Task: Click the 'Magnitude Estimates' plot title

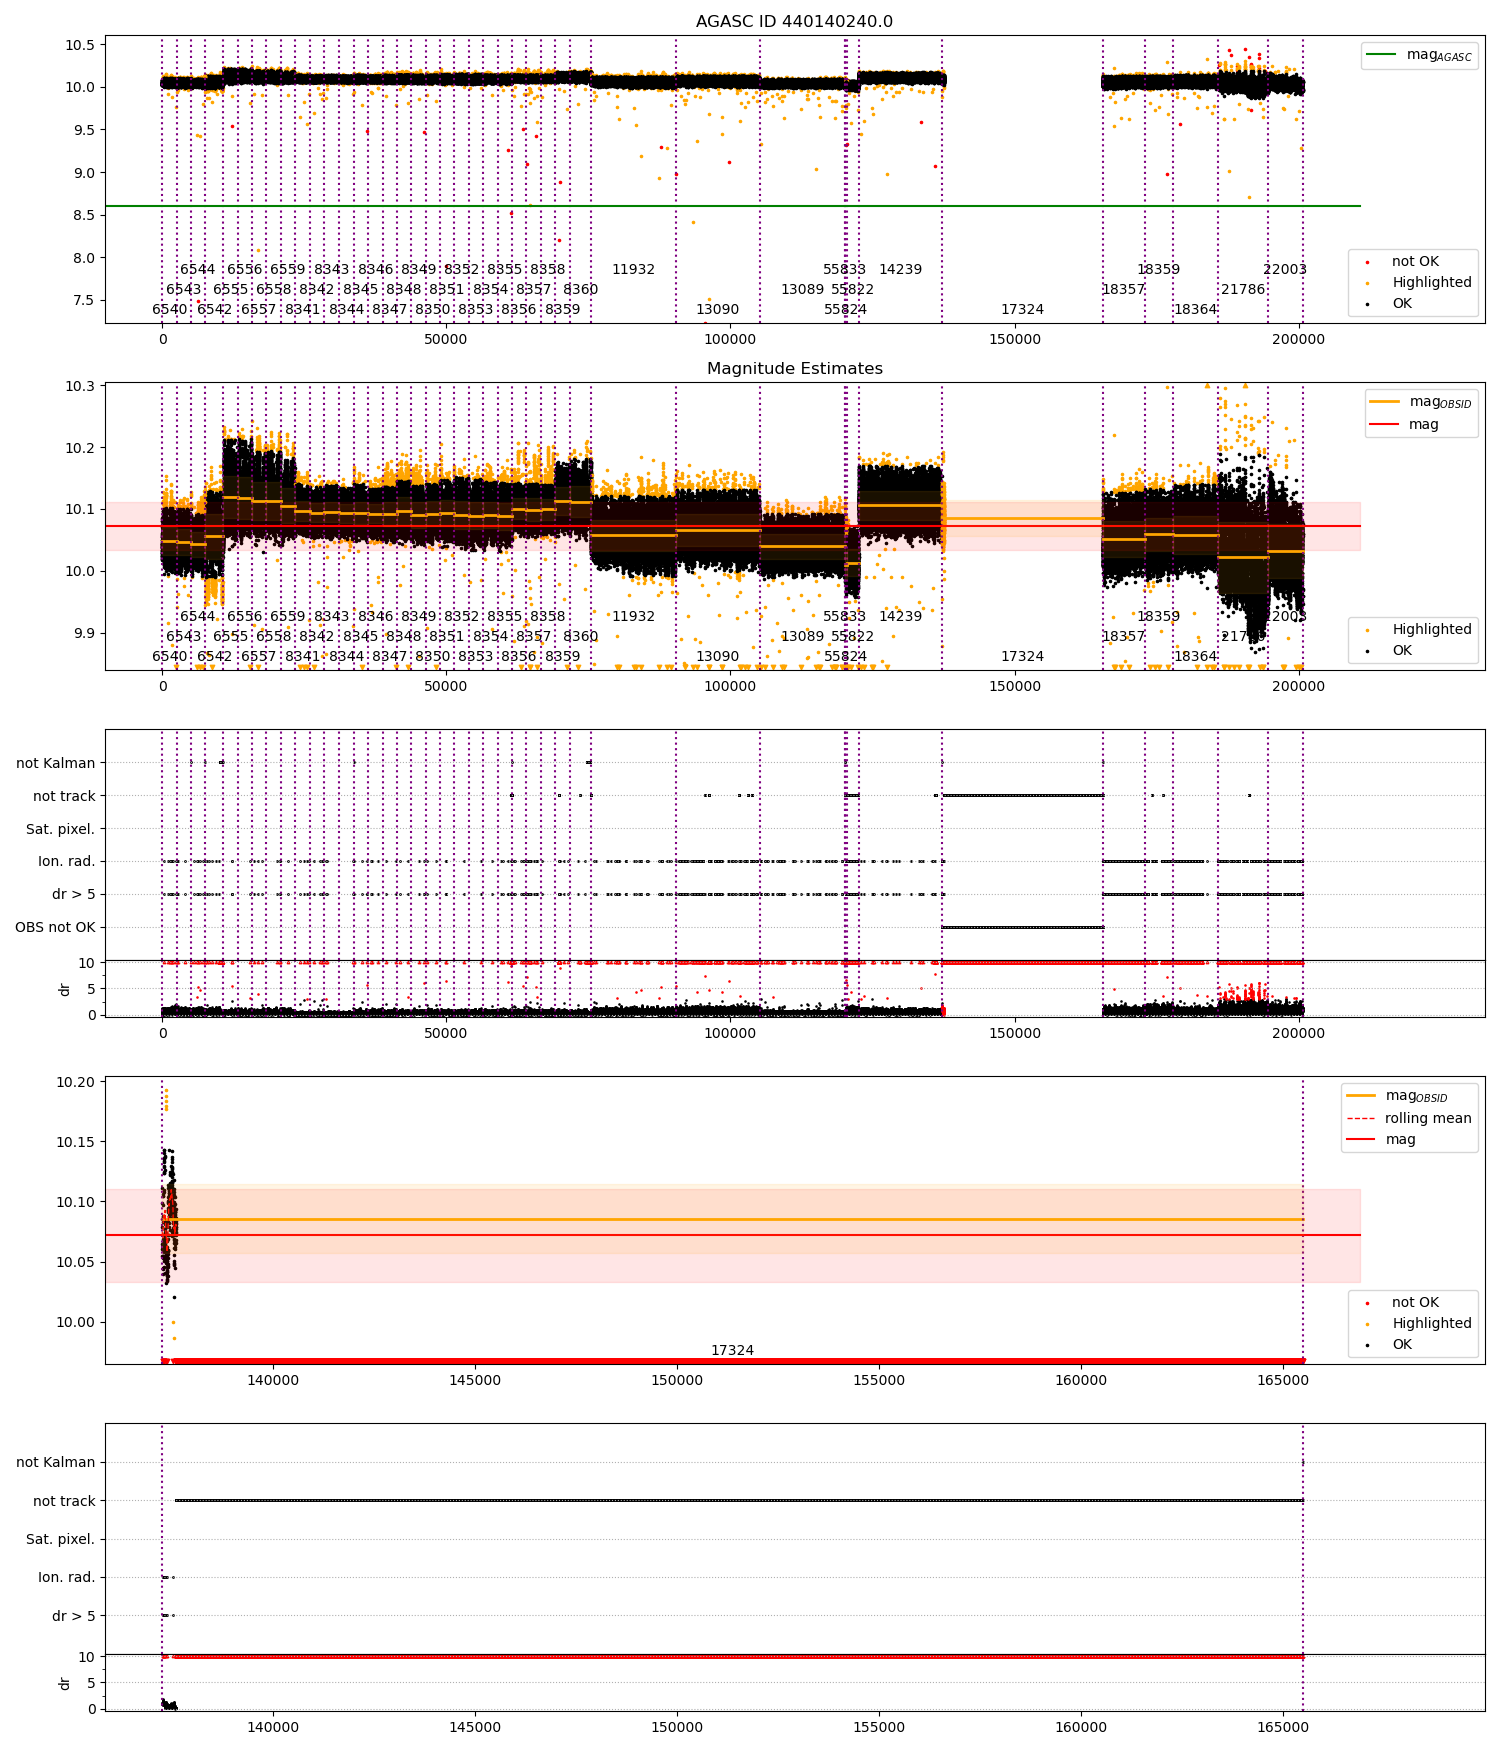Action: (x=794, y=368)
